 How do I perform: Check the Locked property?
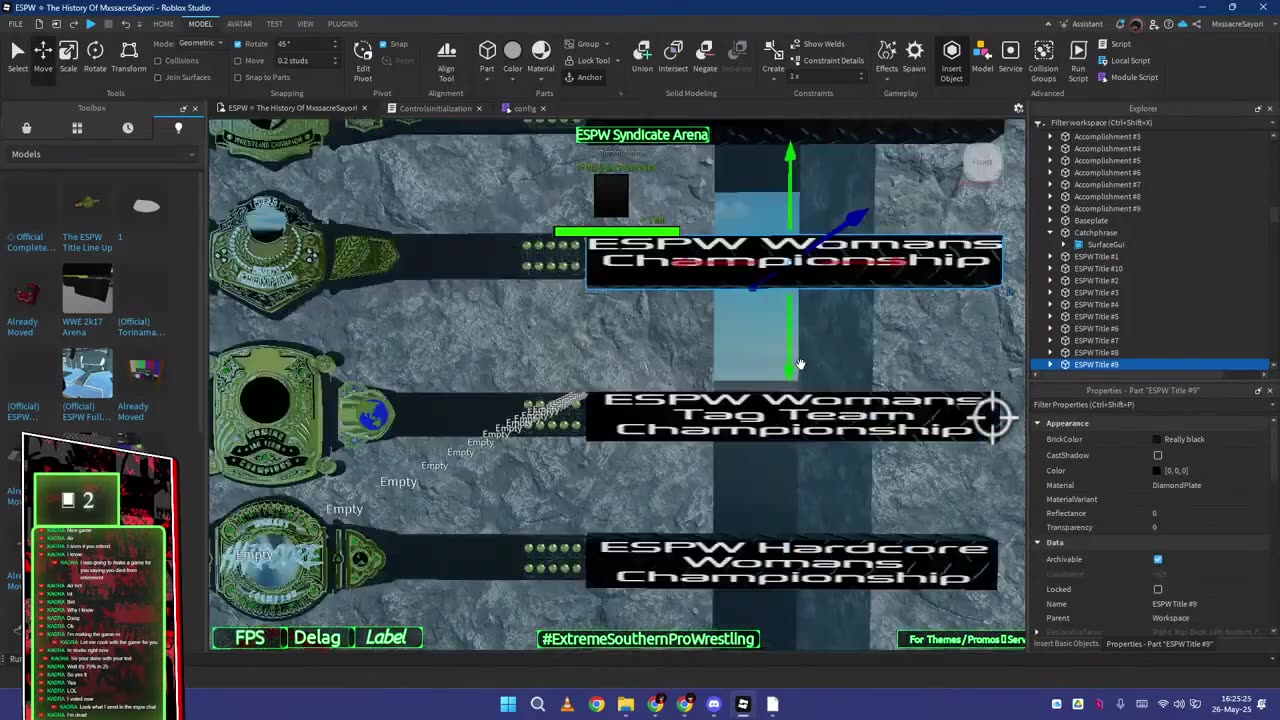1158,589
